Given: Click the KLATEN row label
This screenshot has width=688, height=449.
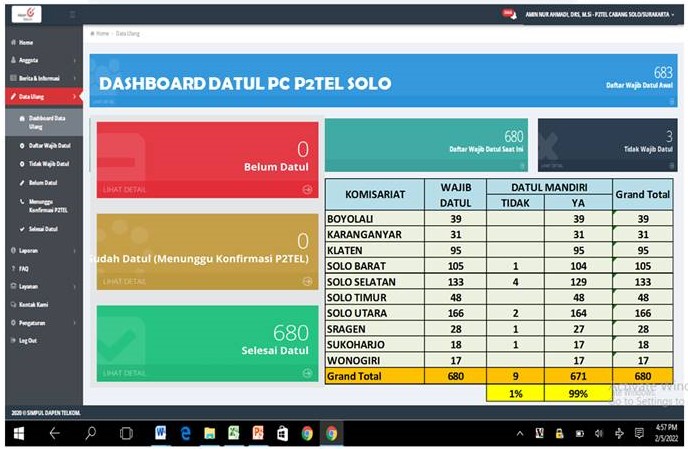Looking at the screenshot, I should pos(344,251).
